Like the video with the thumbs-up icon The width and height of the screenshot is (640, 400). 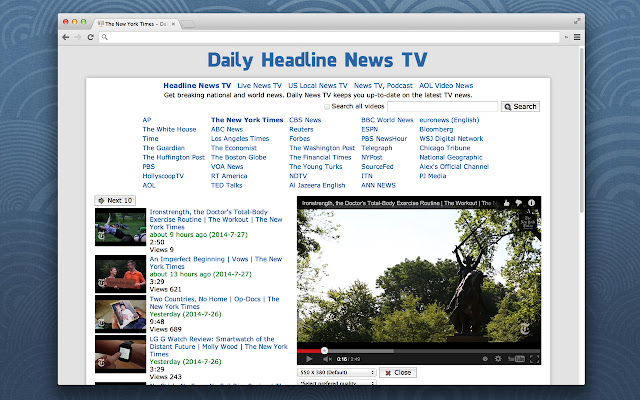[507, 203]
